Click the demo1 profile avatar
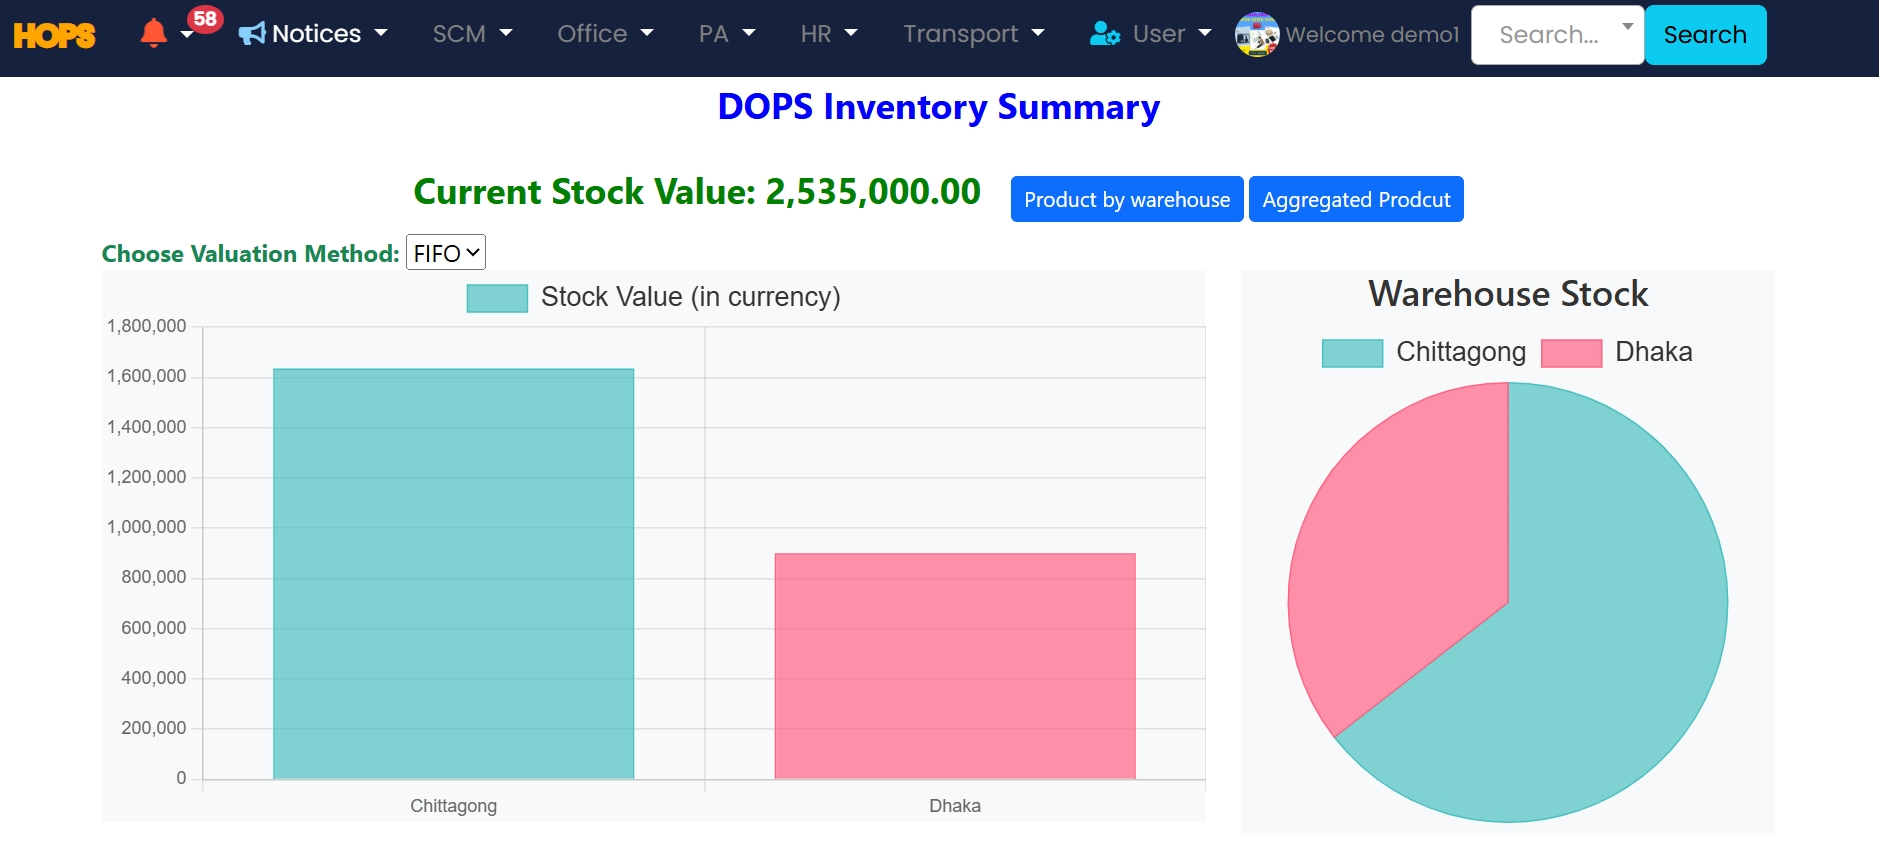The image size is (1879, 865). click(1257, 35)
